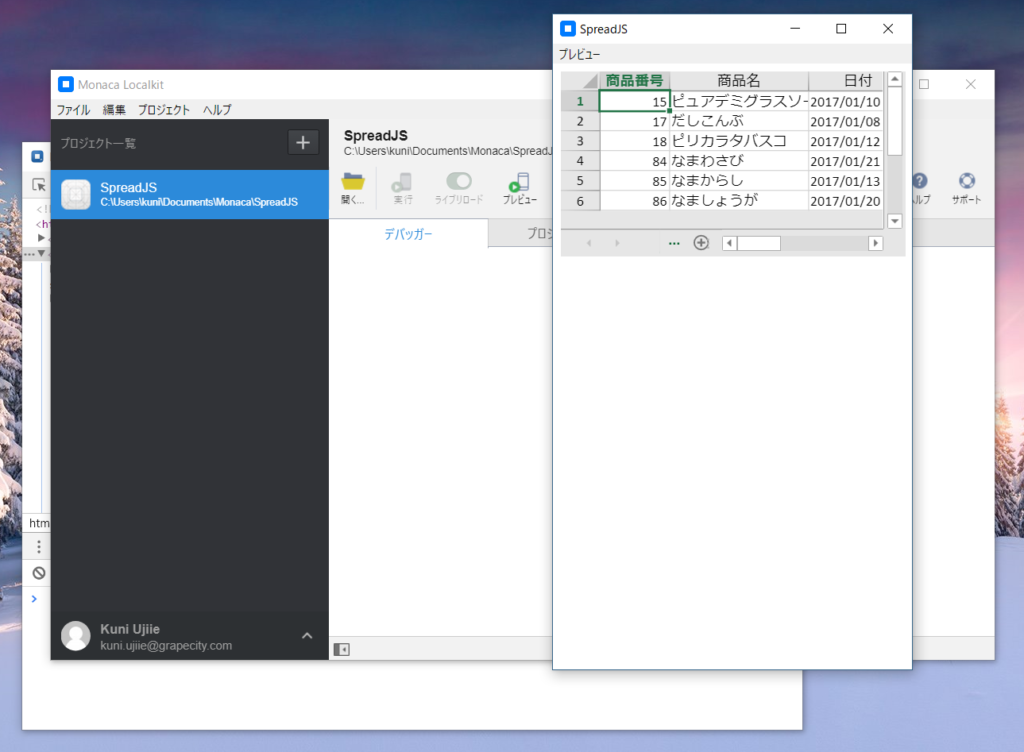Select date cell 2017/01/13

point(846,181)
